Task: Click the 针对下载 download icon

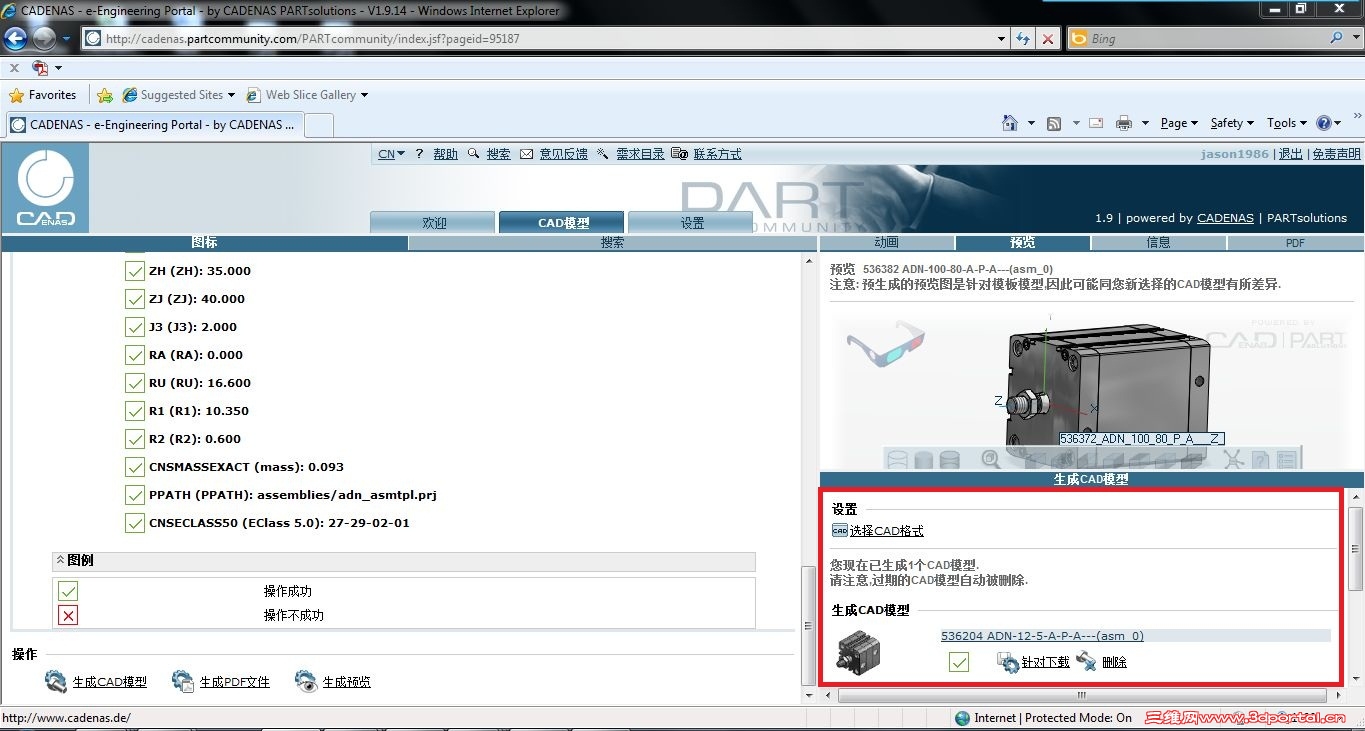Action: tap(1008, 662)
